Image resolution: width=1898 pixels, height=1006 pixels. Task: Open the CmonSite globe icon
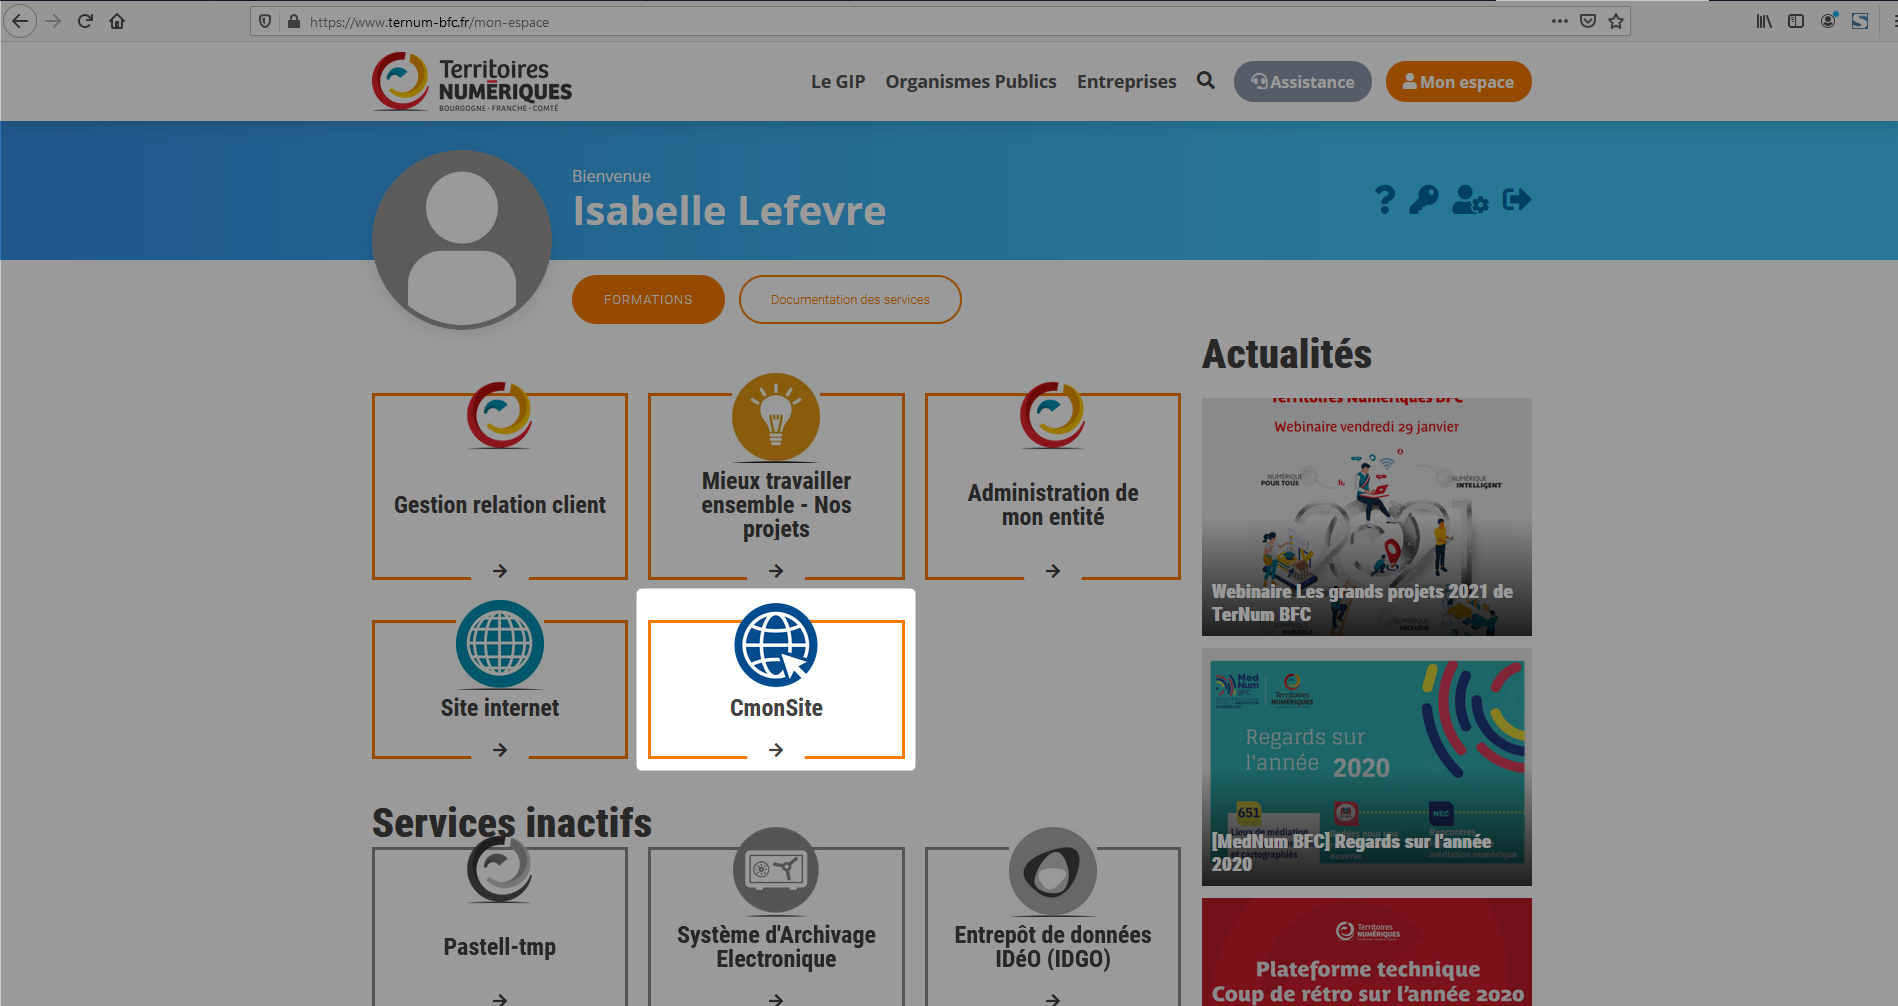[x=776, y=645]
